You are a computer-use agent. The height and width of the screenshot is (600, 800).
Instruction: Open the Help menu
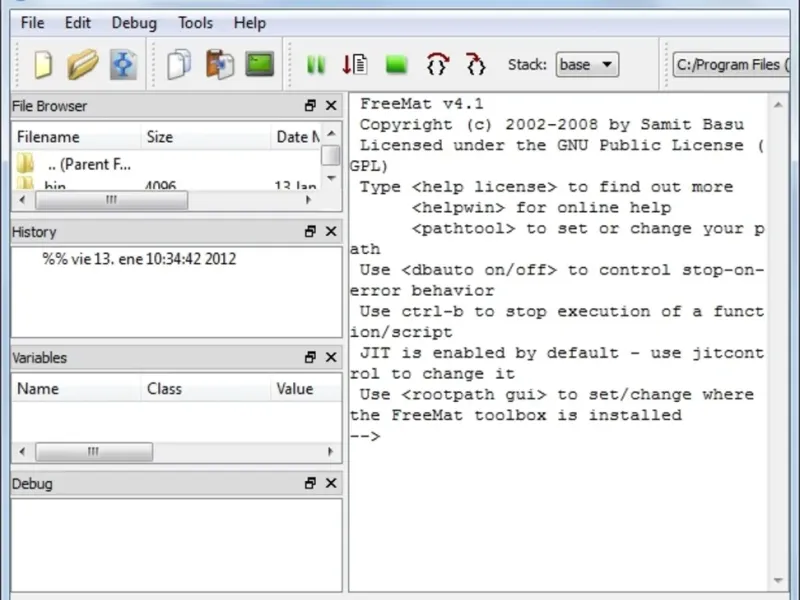coord(249,23)
